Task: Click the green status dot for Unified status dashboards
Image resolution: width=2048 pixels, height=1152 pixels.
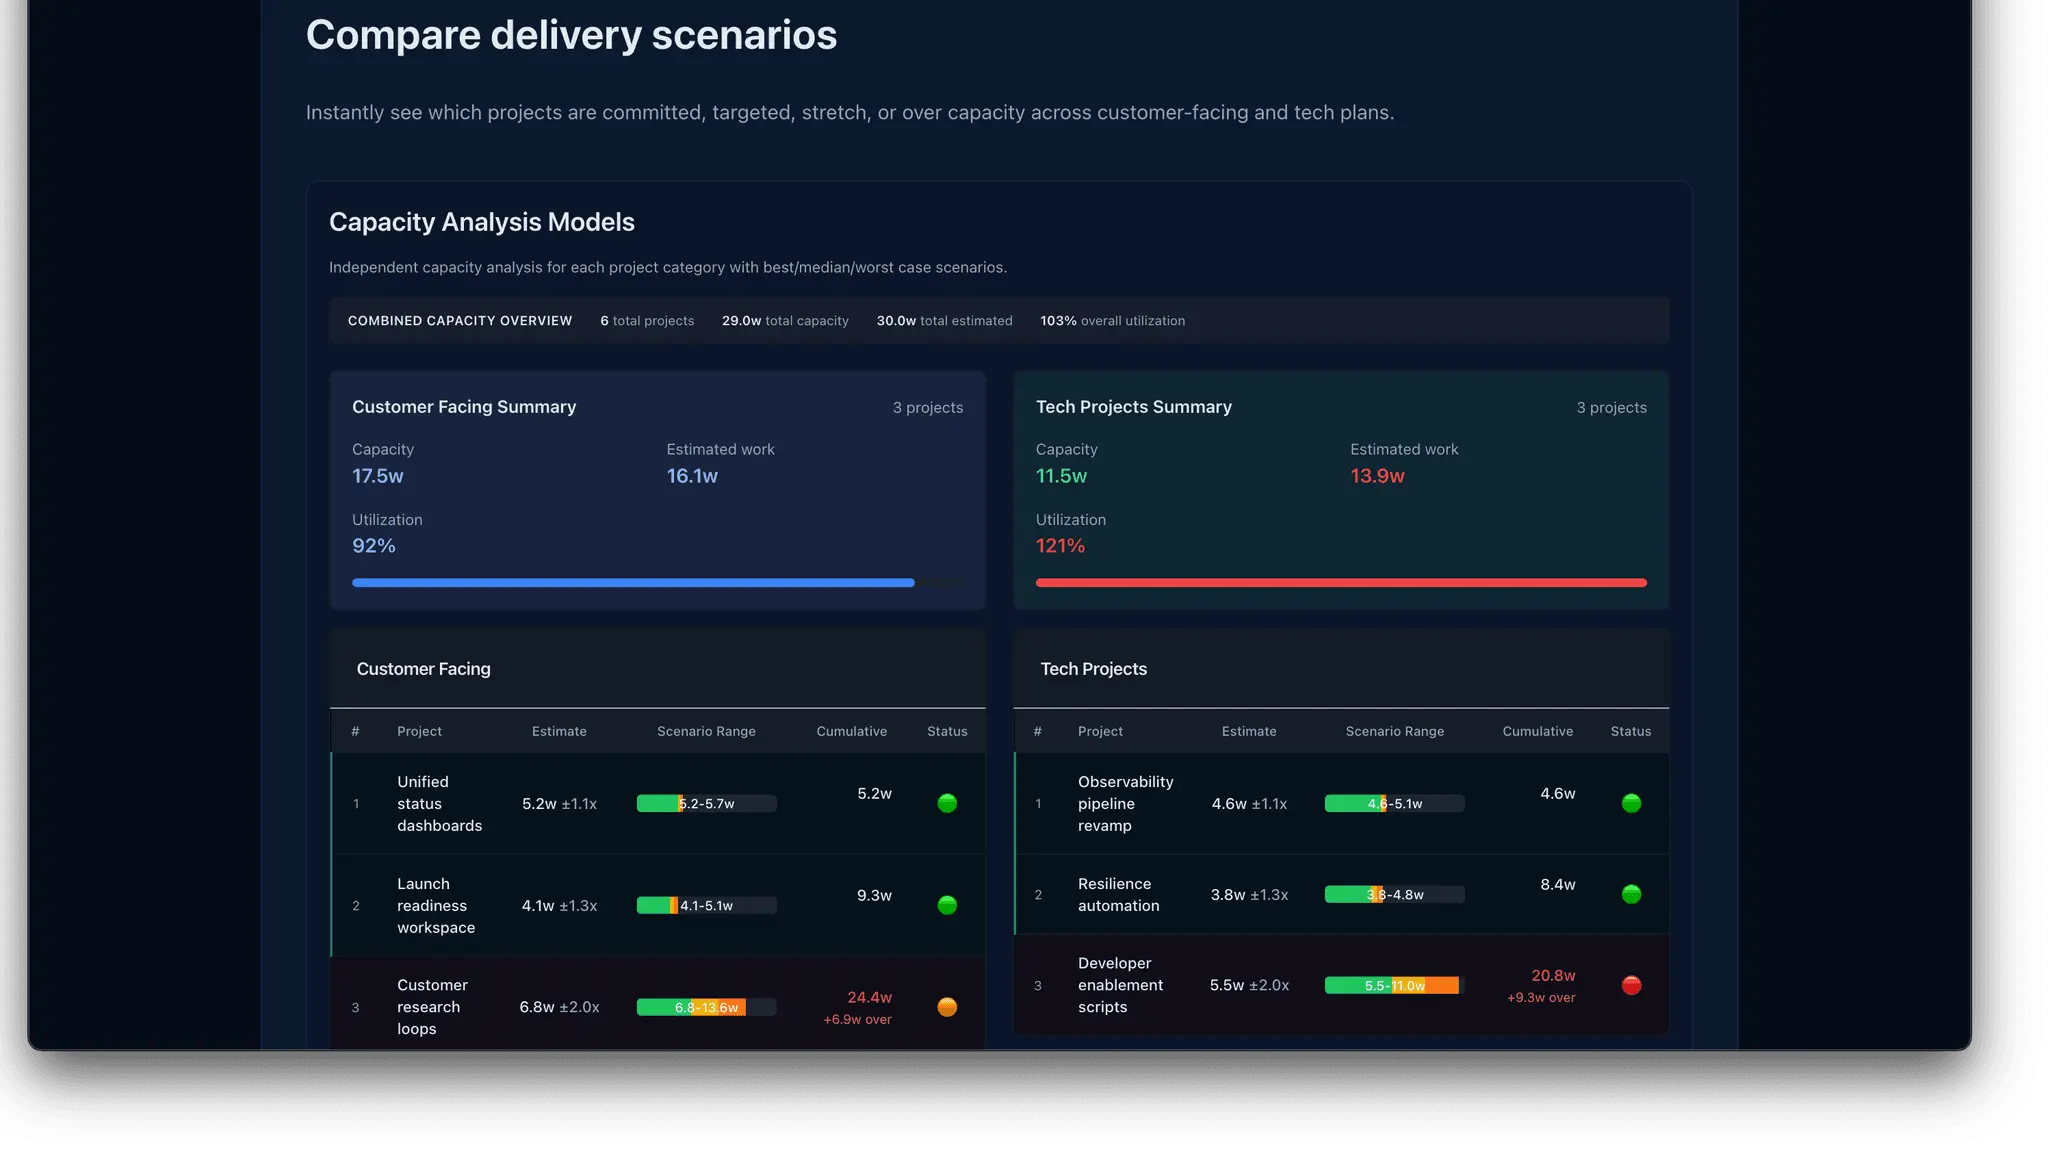Action: [947, 803]
